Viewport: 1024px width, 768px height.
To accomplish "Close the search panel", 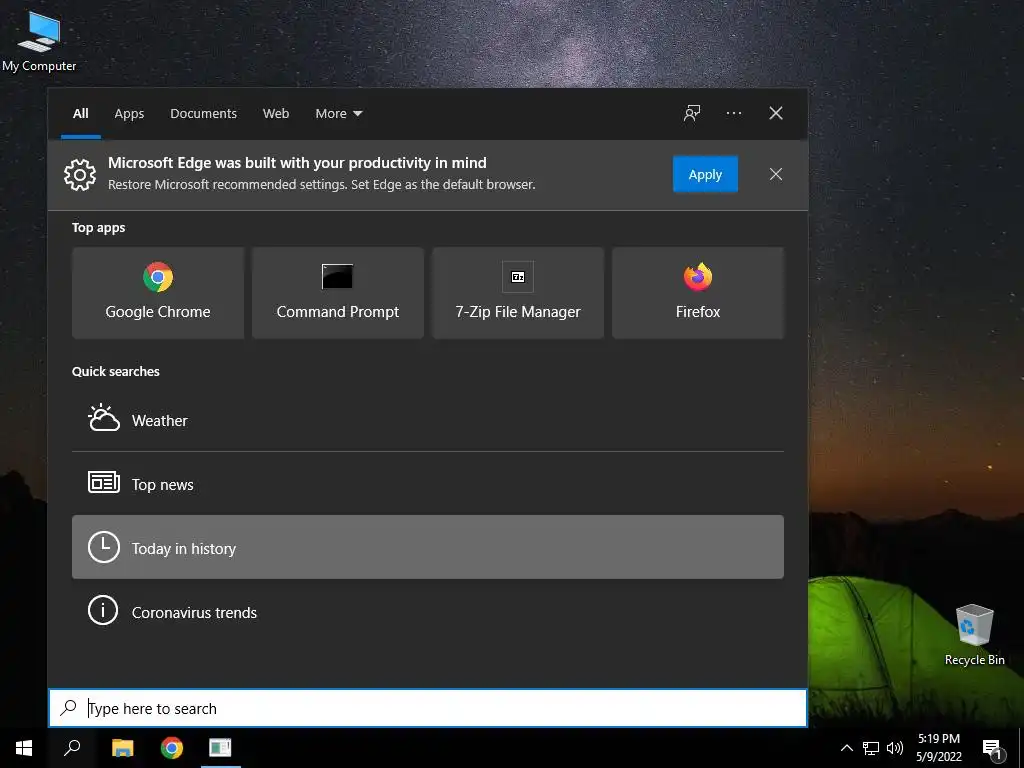I will [x=776, y=113].
